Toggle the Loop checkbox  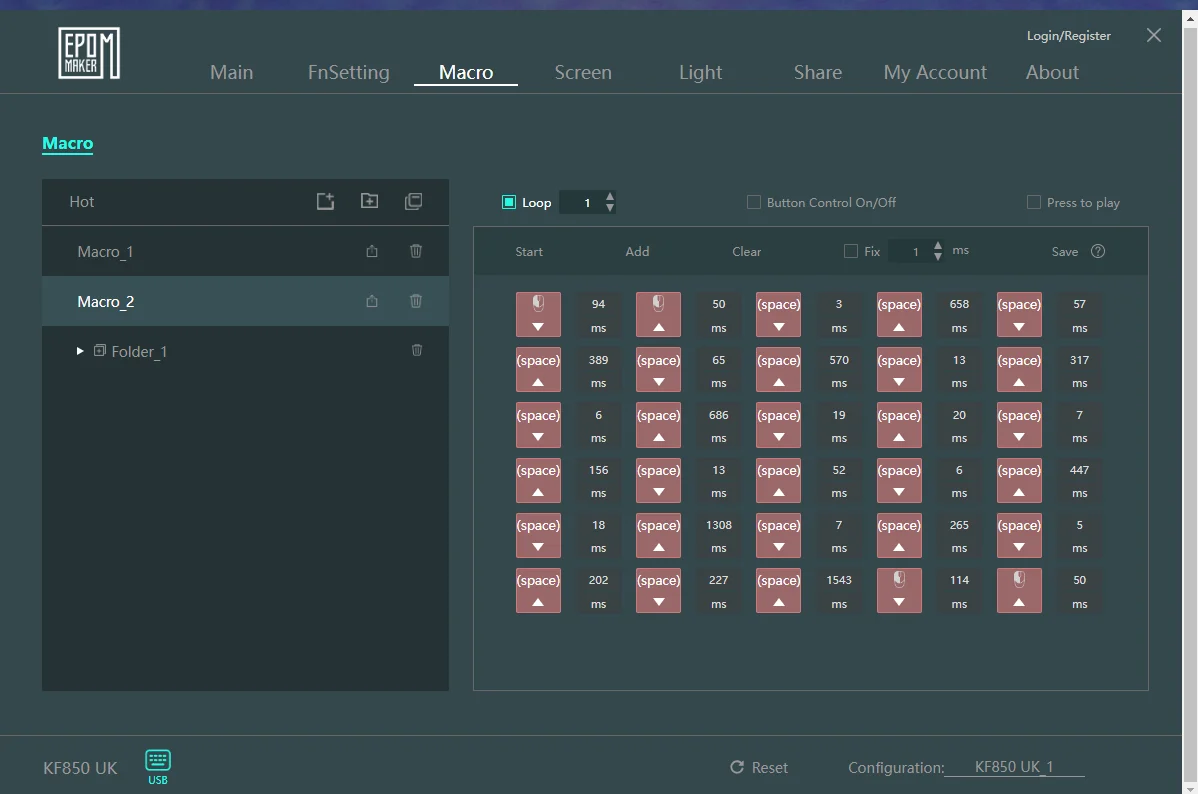(x=509, y=202)
